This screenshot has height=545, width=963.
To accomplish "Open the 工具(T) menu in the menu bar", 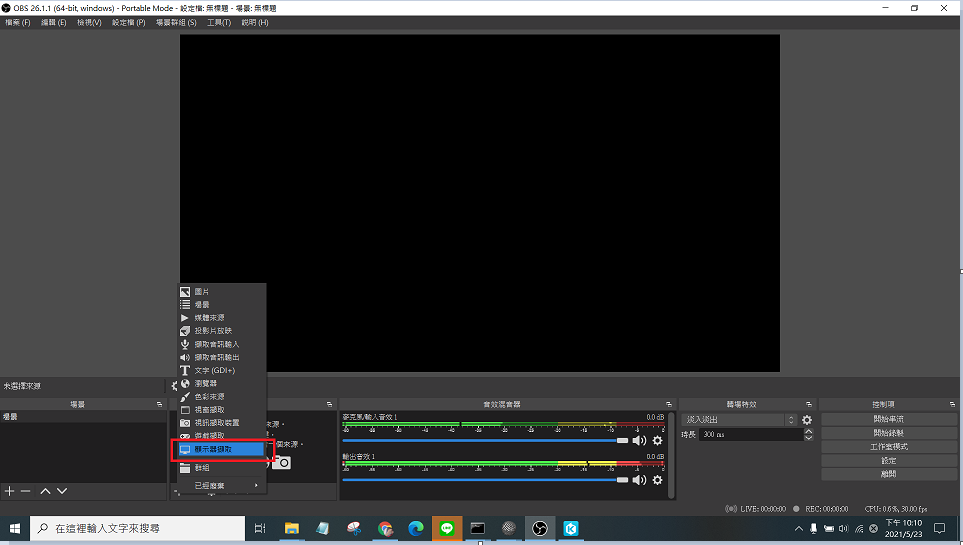I will pos(219,22).
